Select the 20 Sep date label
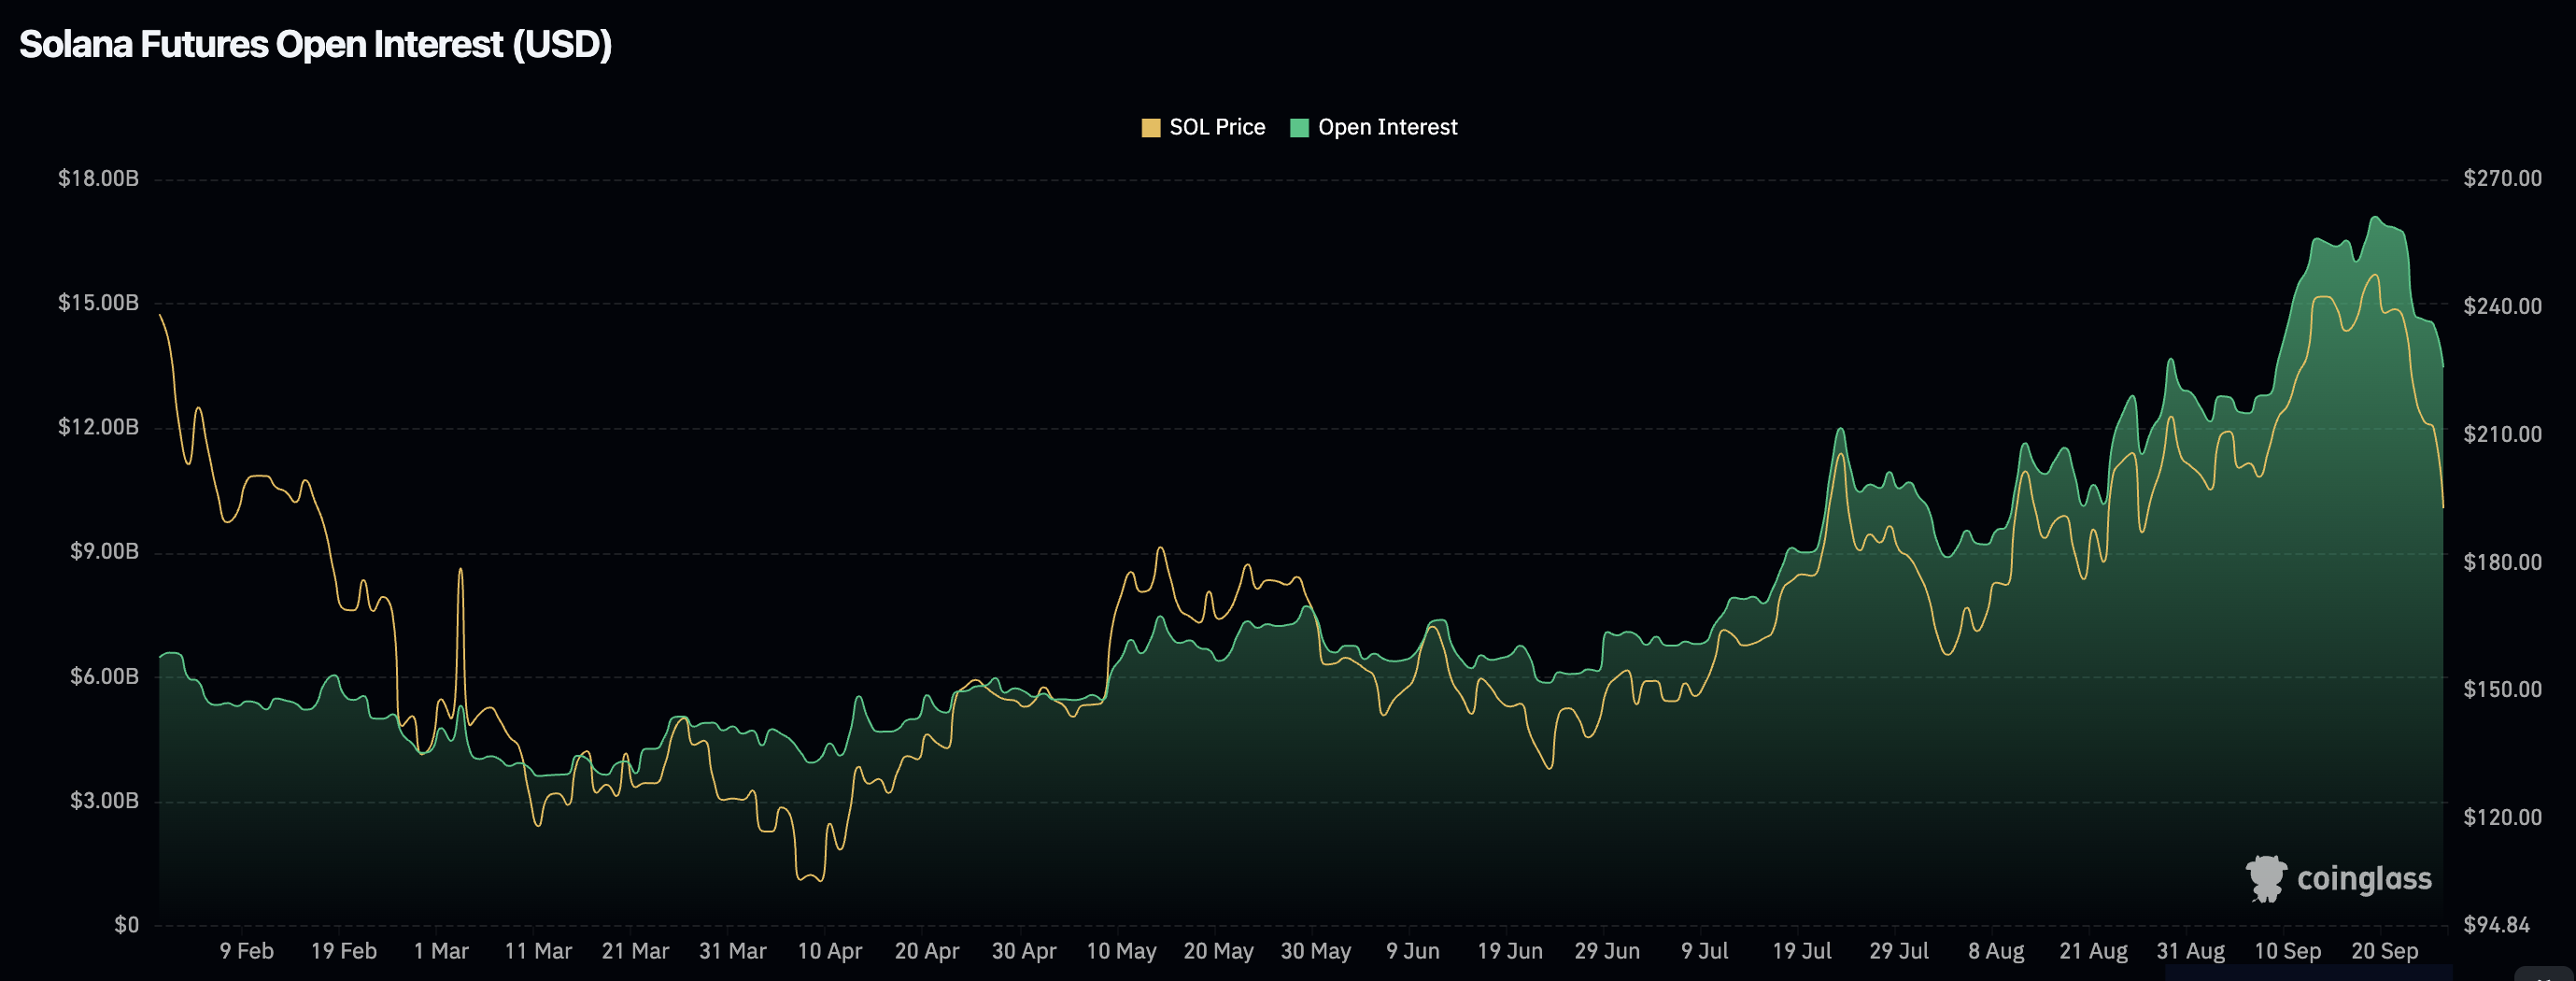This screenshot has width=2576, height=981. pyautogui.click(x=2386, y=951)
